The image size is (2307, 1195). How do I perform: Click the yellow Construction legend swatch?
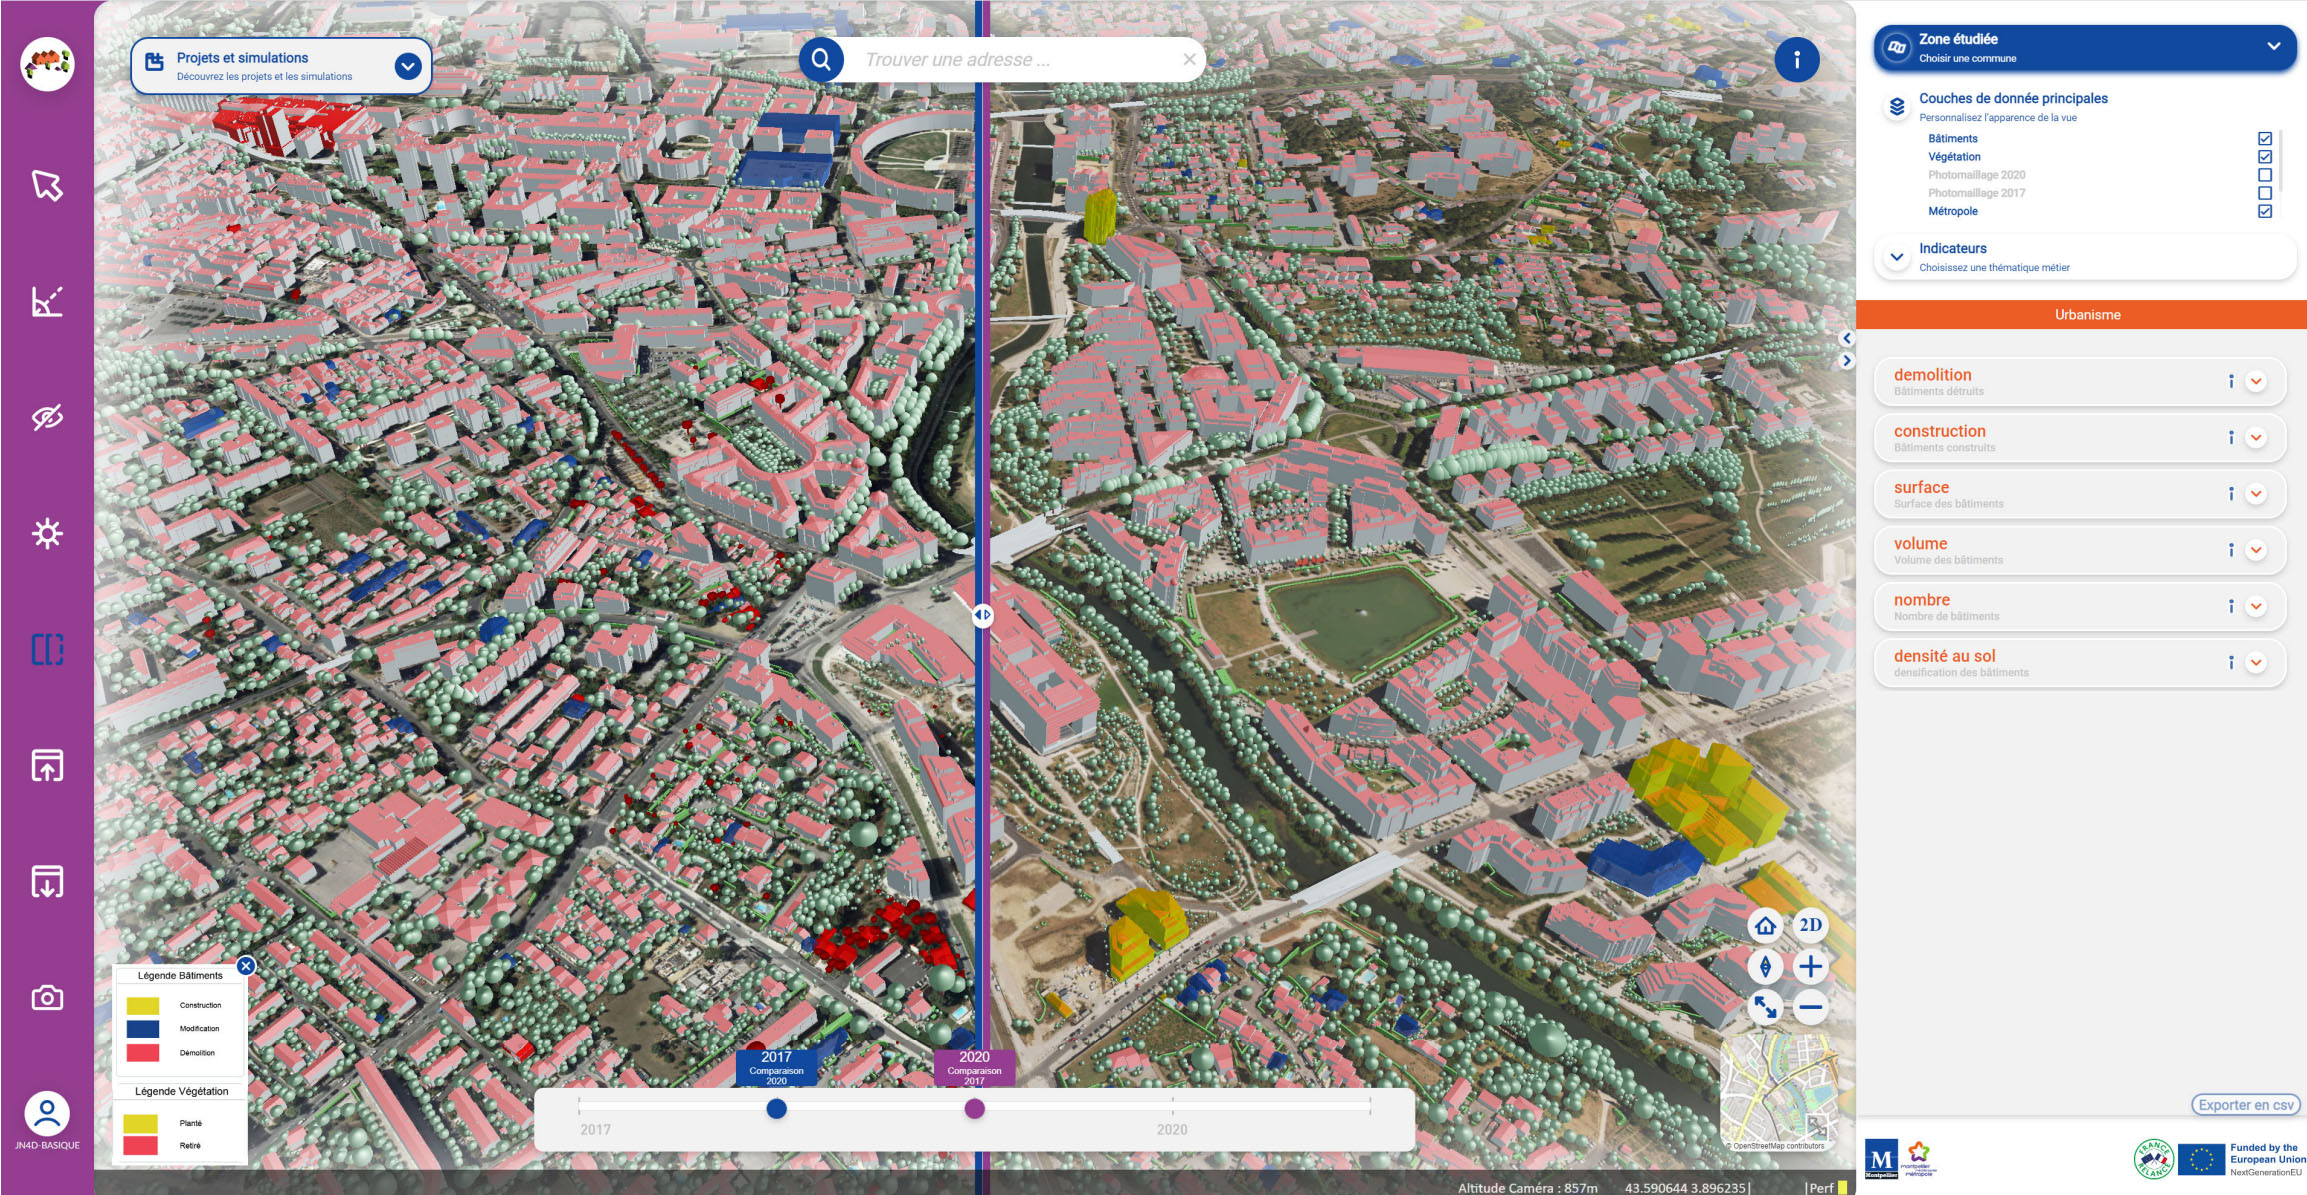(143, 1005)
